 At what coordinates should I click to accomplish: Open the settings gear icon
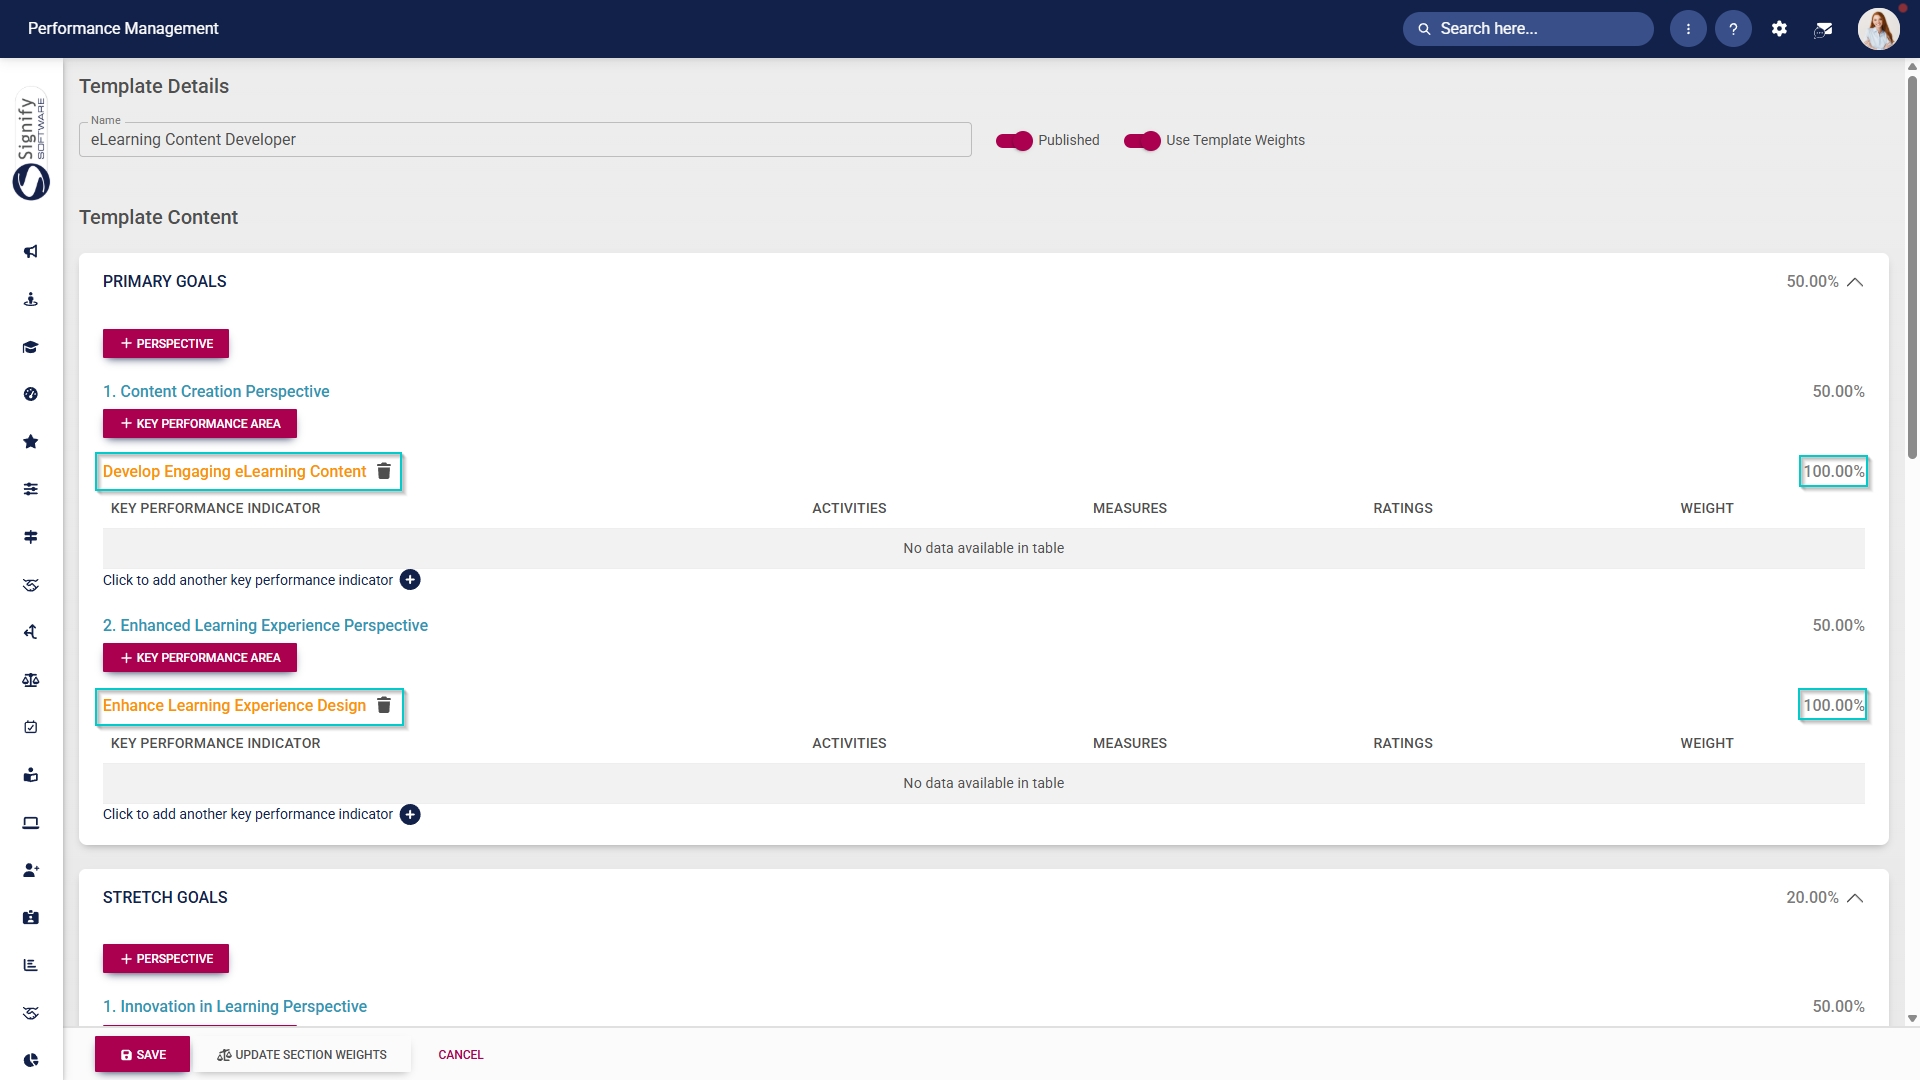(1779, 29)
